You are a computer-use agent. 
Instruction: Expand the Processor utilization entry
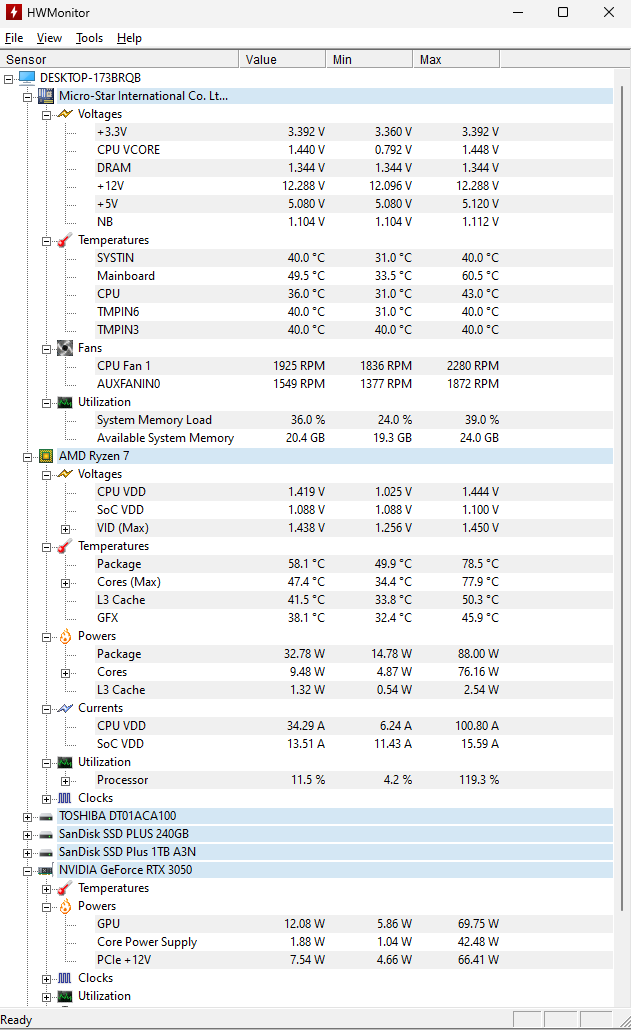point(66,781)
